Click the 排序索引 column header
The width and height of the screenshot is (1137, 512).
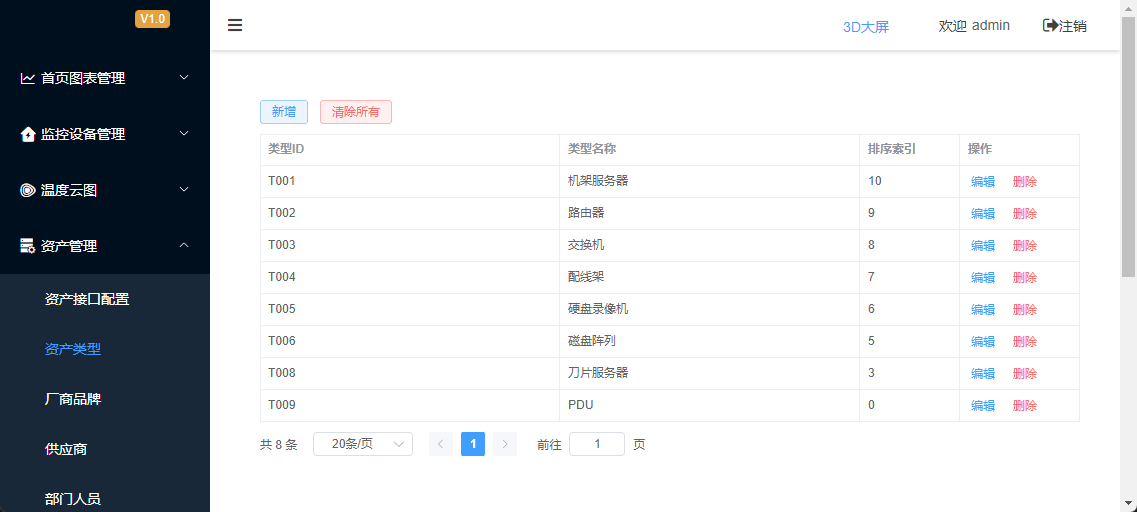tap(909, 149)
